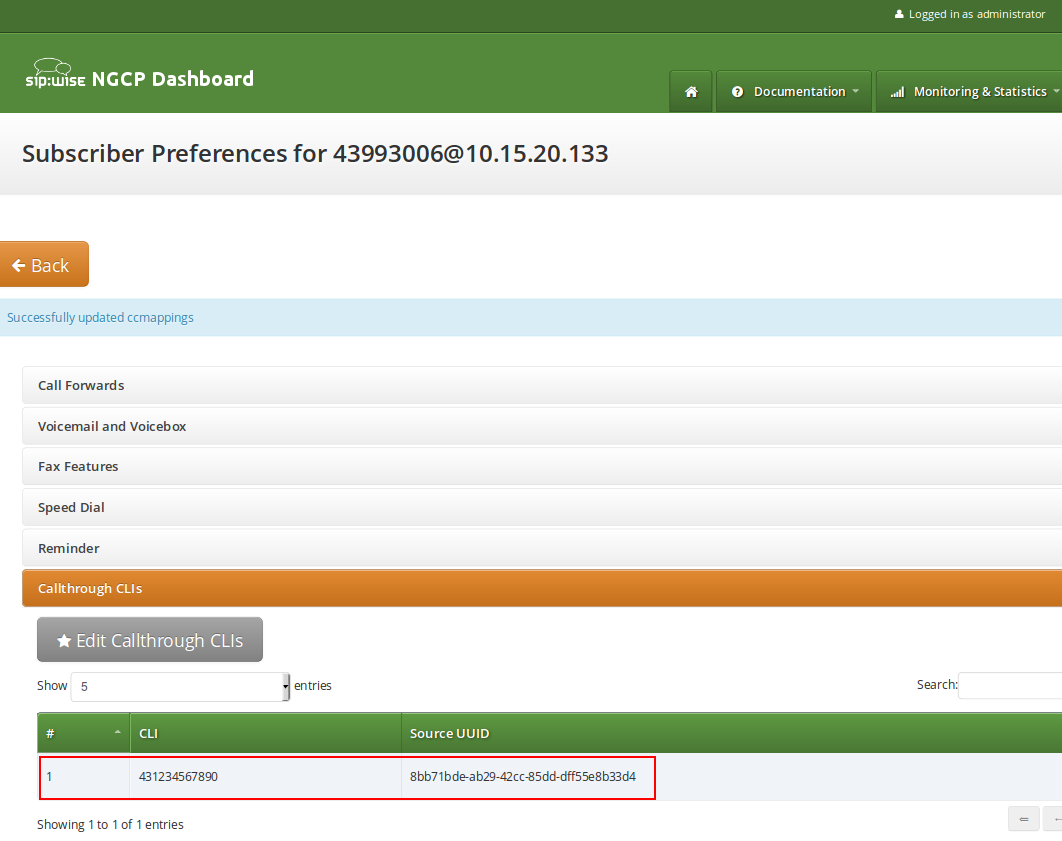Click the sip:wise NGCP Dashboard logo

point(139,78)
